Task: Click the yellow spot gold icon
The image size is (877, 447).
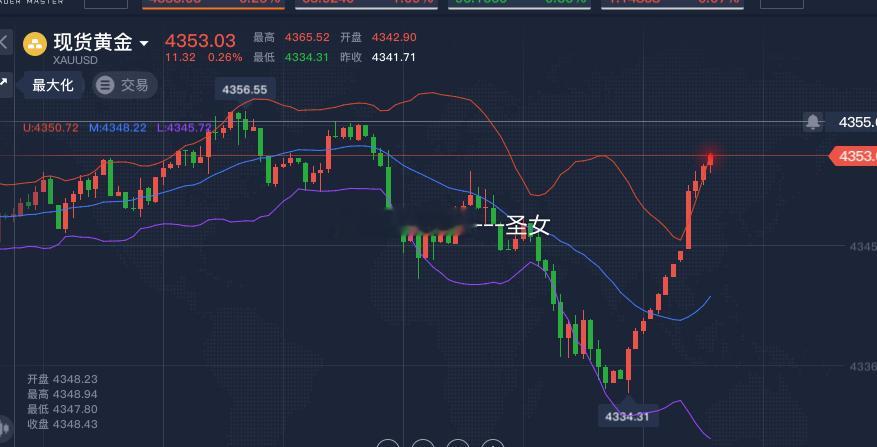Action: click(35, 44)
